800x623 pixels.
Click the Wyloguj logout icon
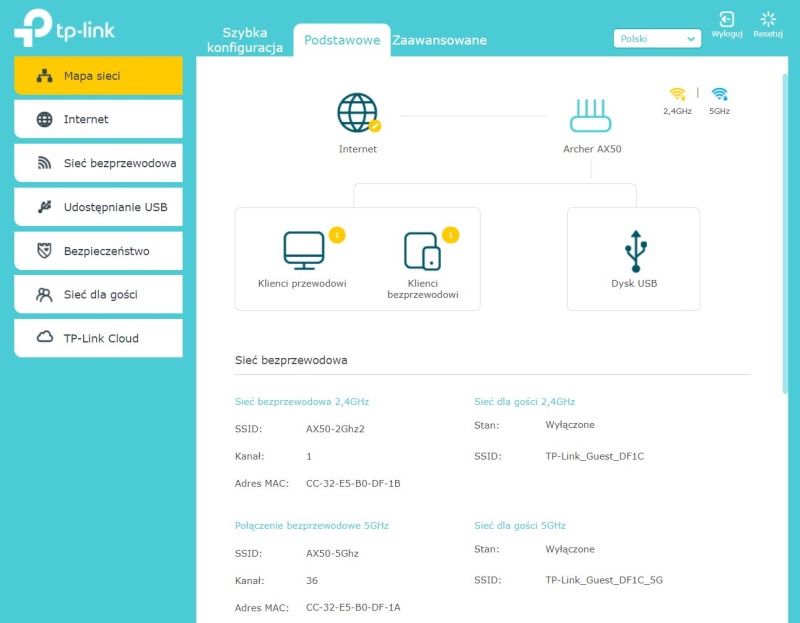[x=727, y=19]
